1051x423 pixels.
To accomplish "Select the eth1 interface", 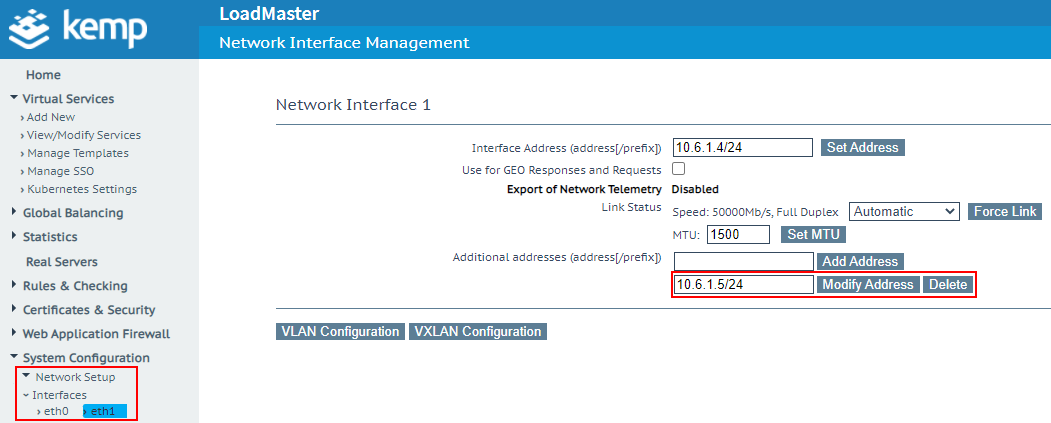I will tap(104, 412).
